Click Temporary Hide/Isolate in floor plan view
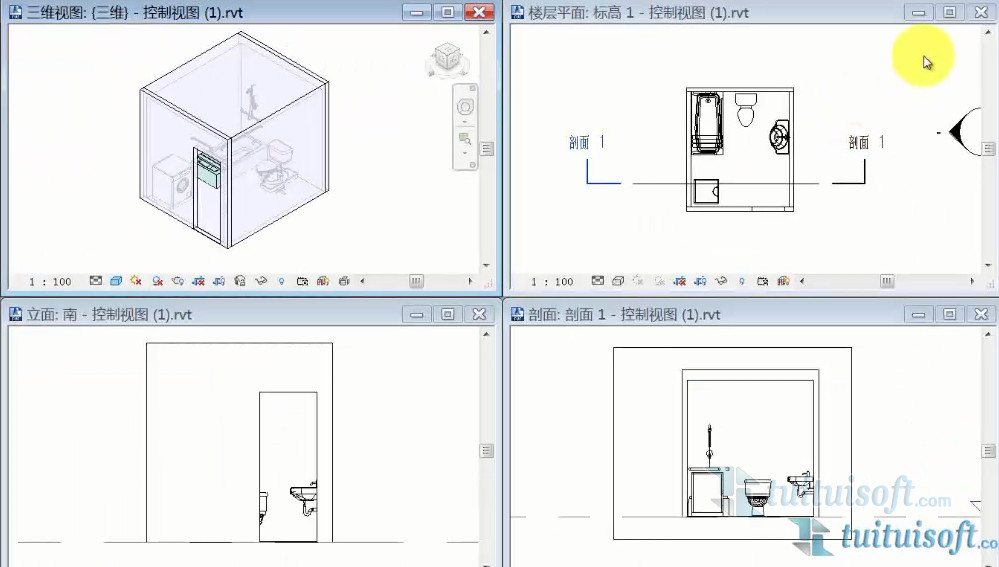Image resolution: width=999 pixels, height=567 pixels. 721,280
